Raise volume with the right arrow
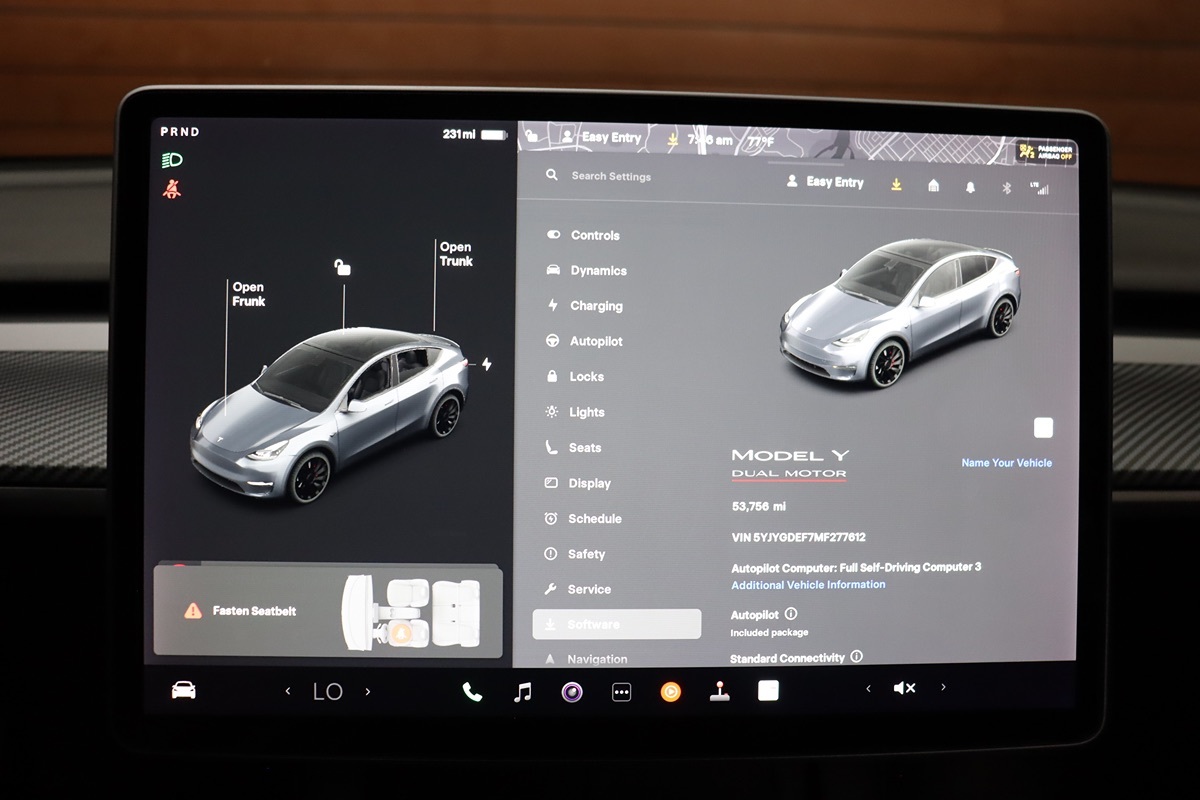This screenshot has height=800, width=1200. 942,687
